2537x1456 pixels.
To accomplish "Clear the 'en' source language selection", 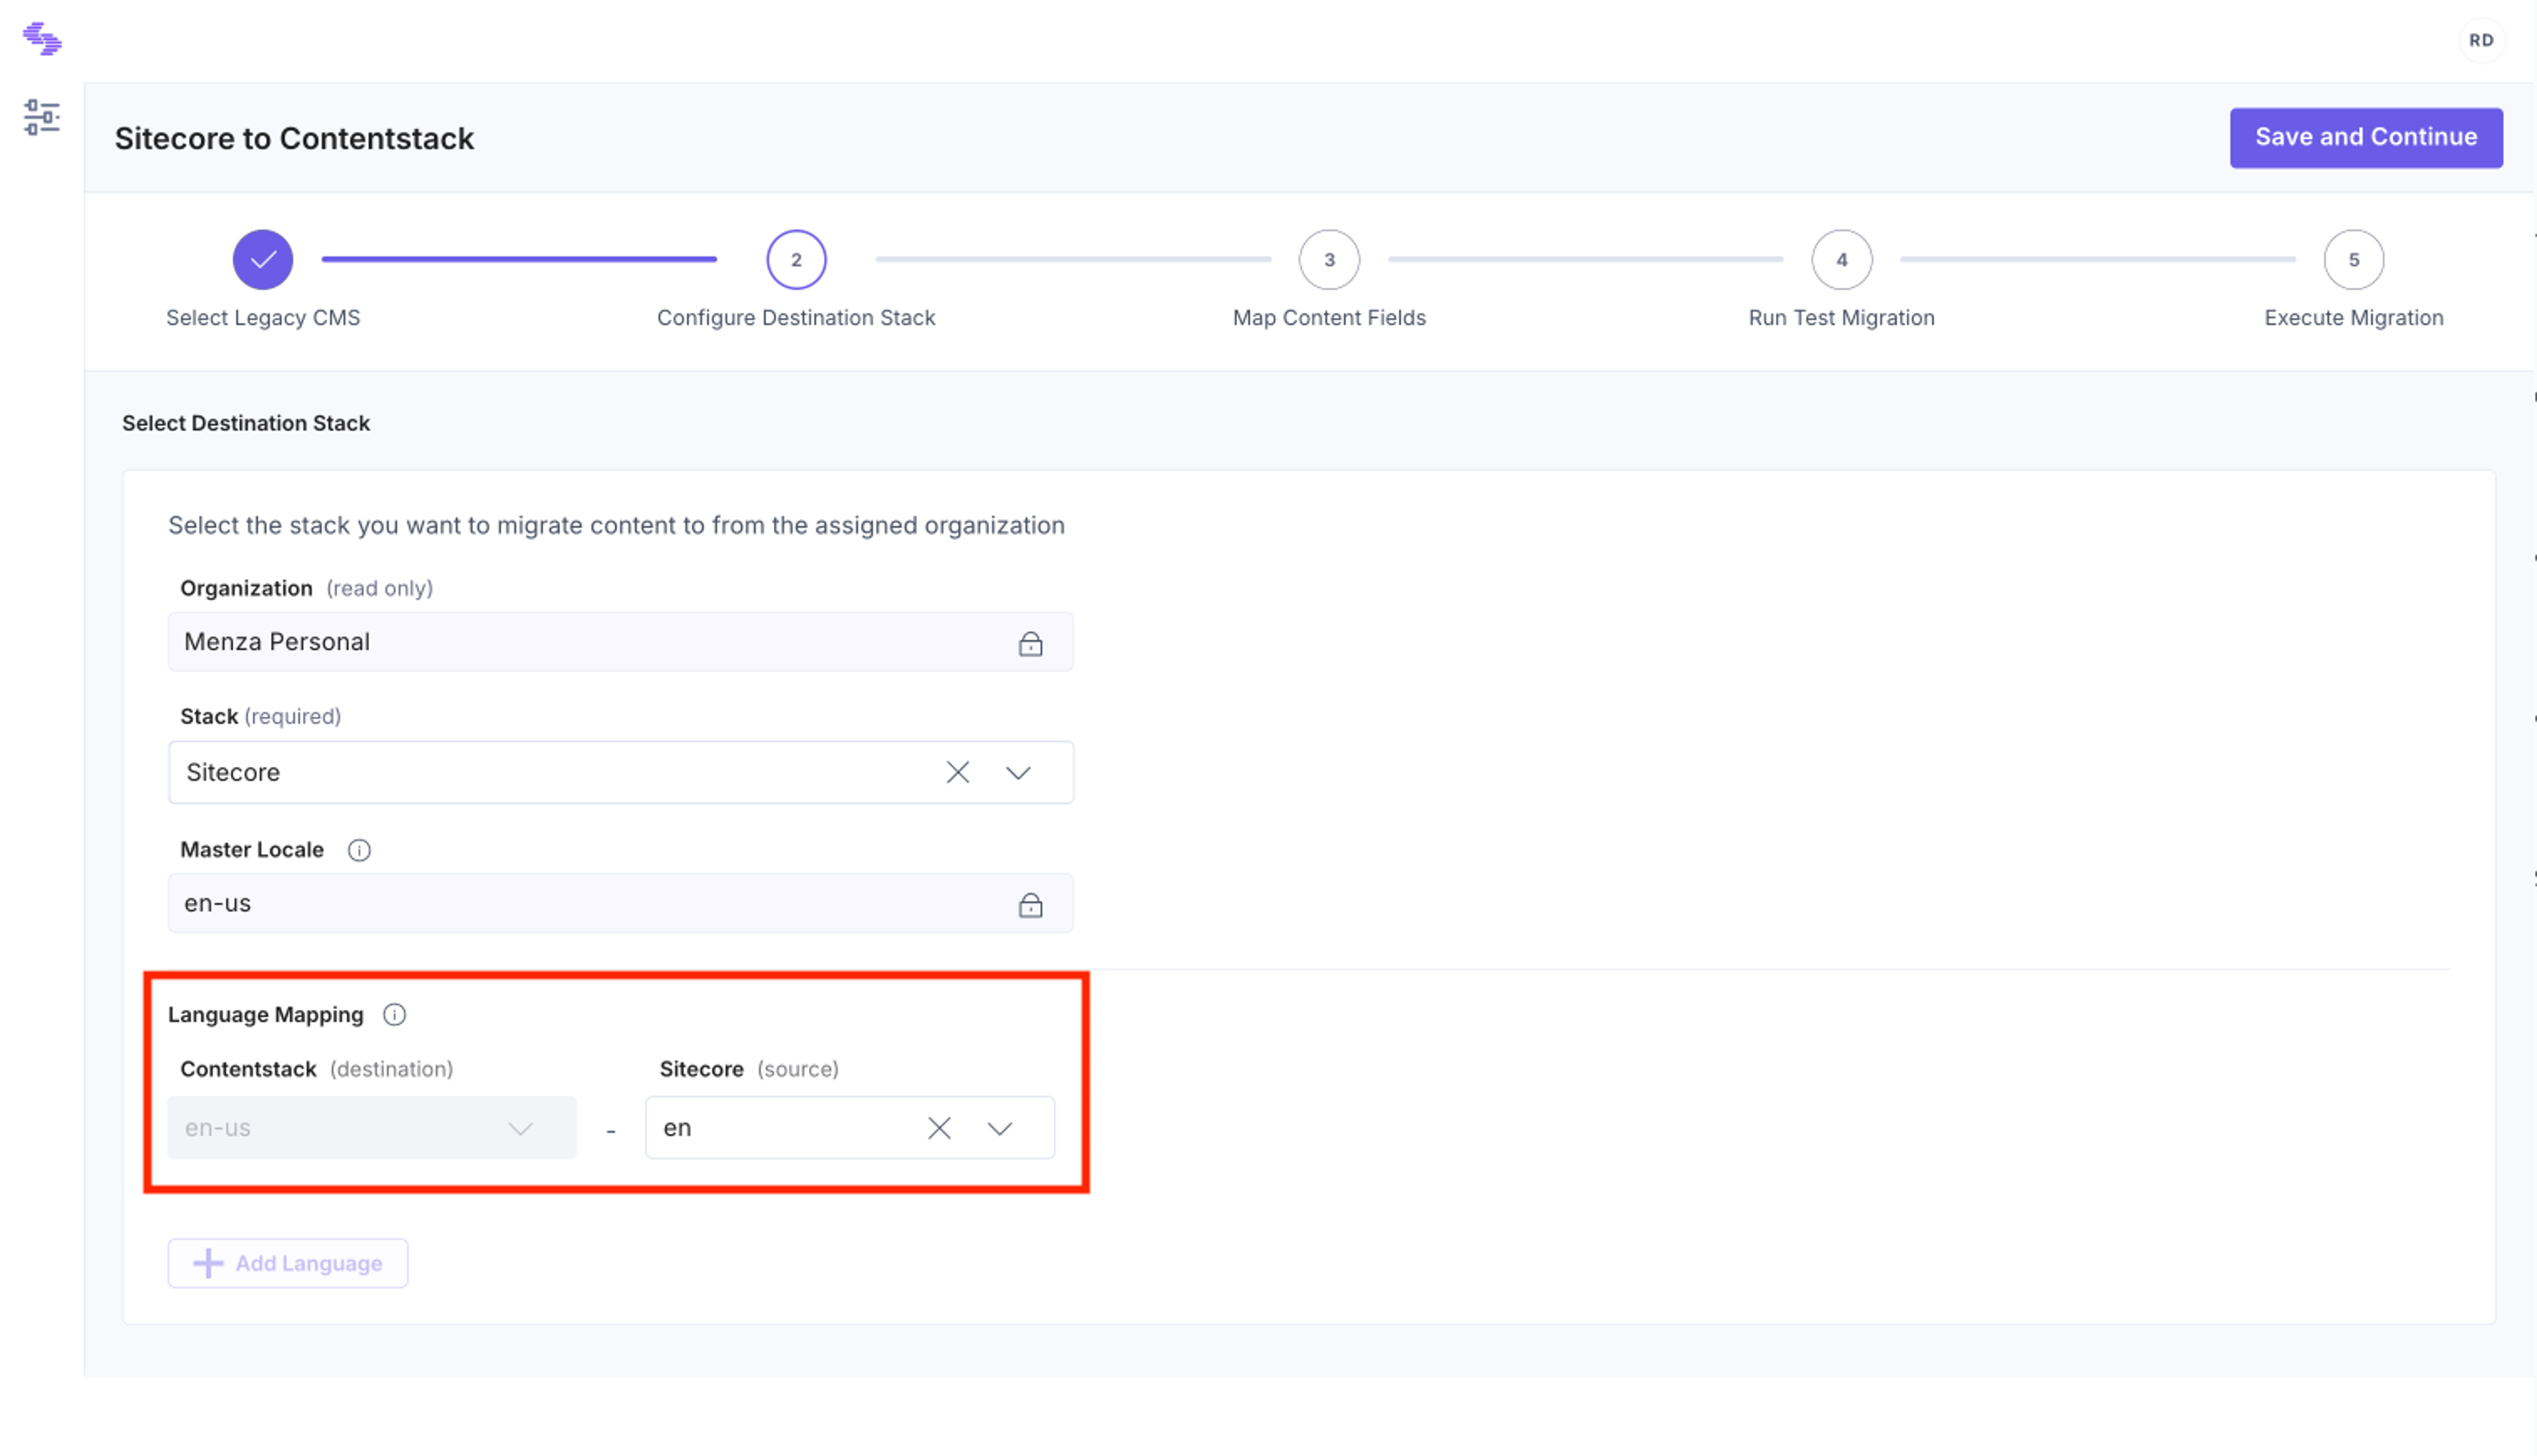I will click(938, 1129).
